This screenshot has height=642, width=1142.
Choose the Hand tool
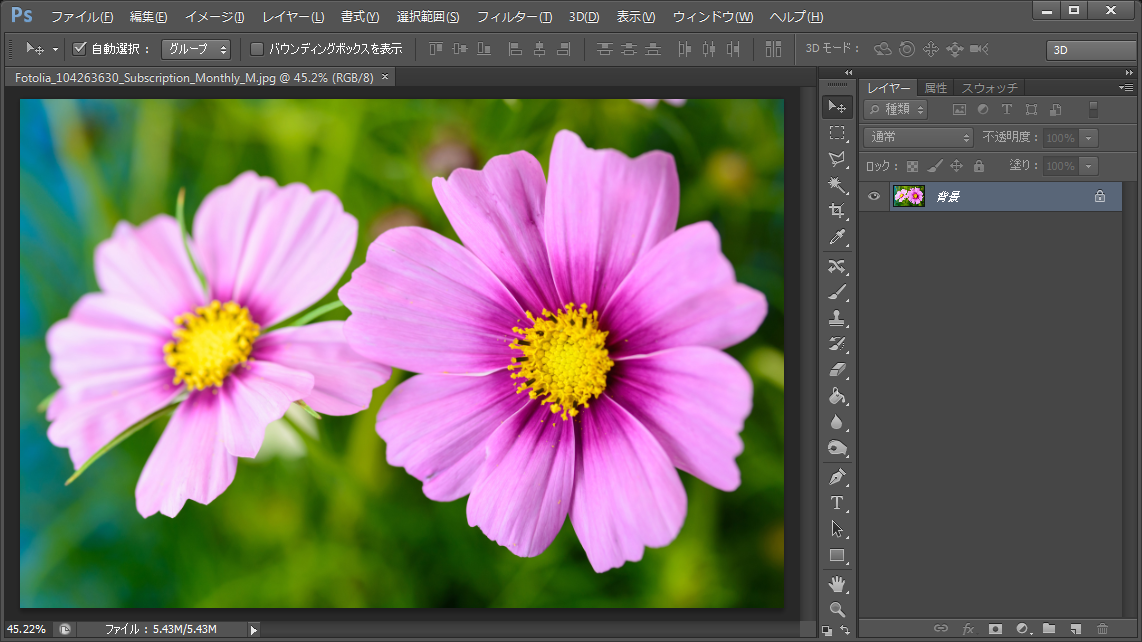click(837, 583)
